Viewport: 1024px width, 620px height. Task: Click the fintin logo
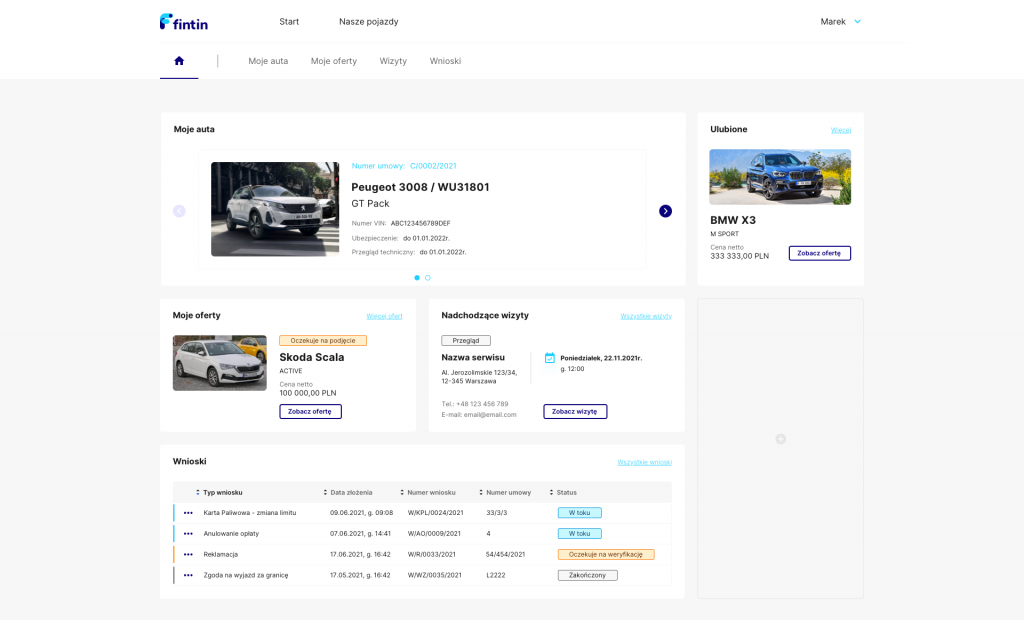click(x=184, y=22)
